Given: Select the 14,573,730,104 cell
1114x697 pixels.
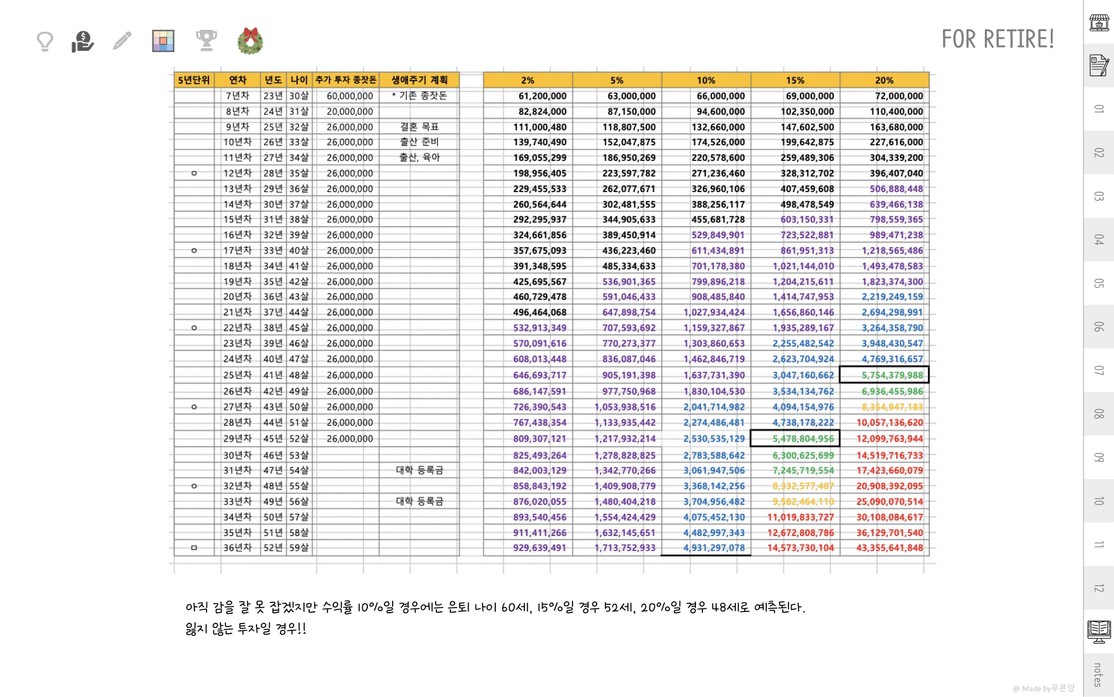Looking at the screenshot, I should click(x=795, y=548).
